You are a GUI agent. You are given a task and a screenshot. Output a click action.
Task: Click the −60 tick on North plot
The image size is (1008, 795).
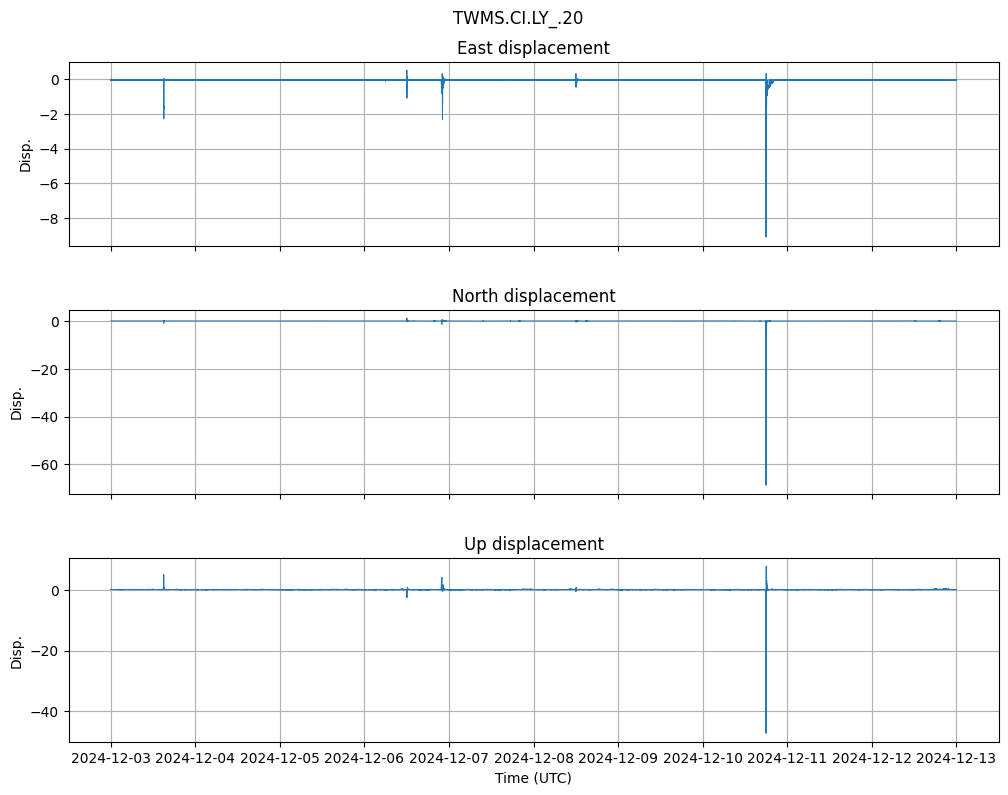tap(46, 465)
